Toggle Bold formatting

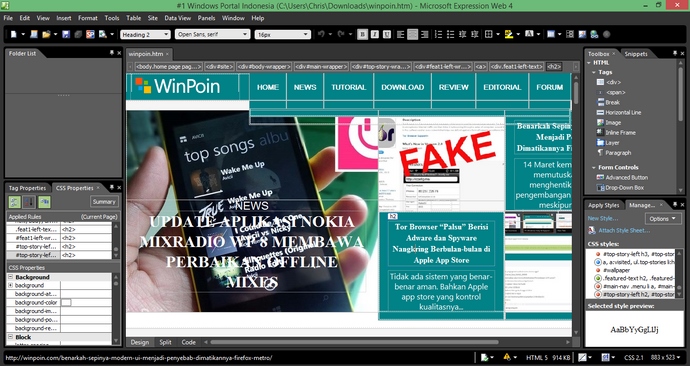coord(363,34)
